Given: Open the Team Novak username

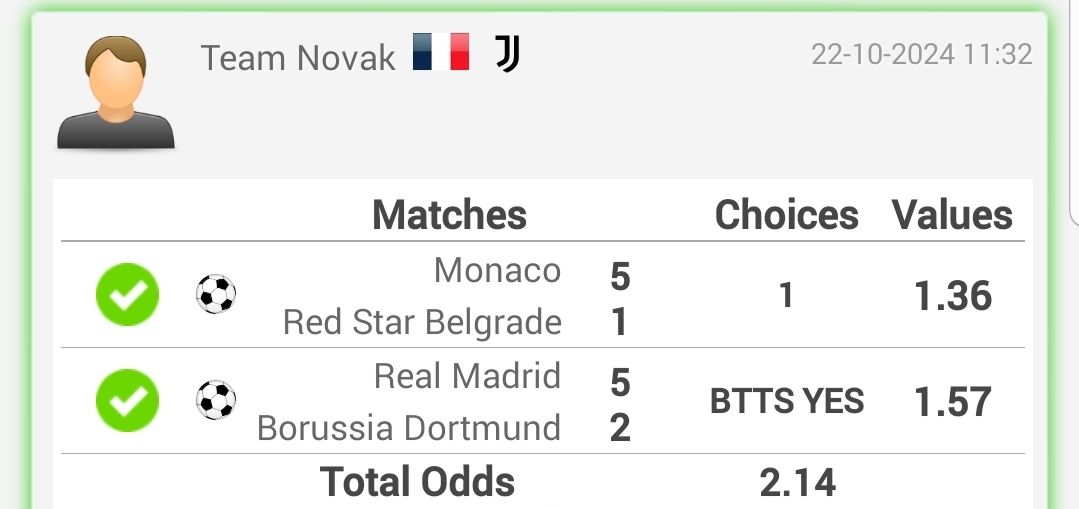Looking at the screenshot, I should (298, 58).
